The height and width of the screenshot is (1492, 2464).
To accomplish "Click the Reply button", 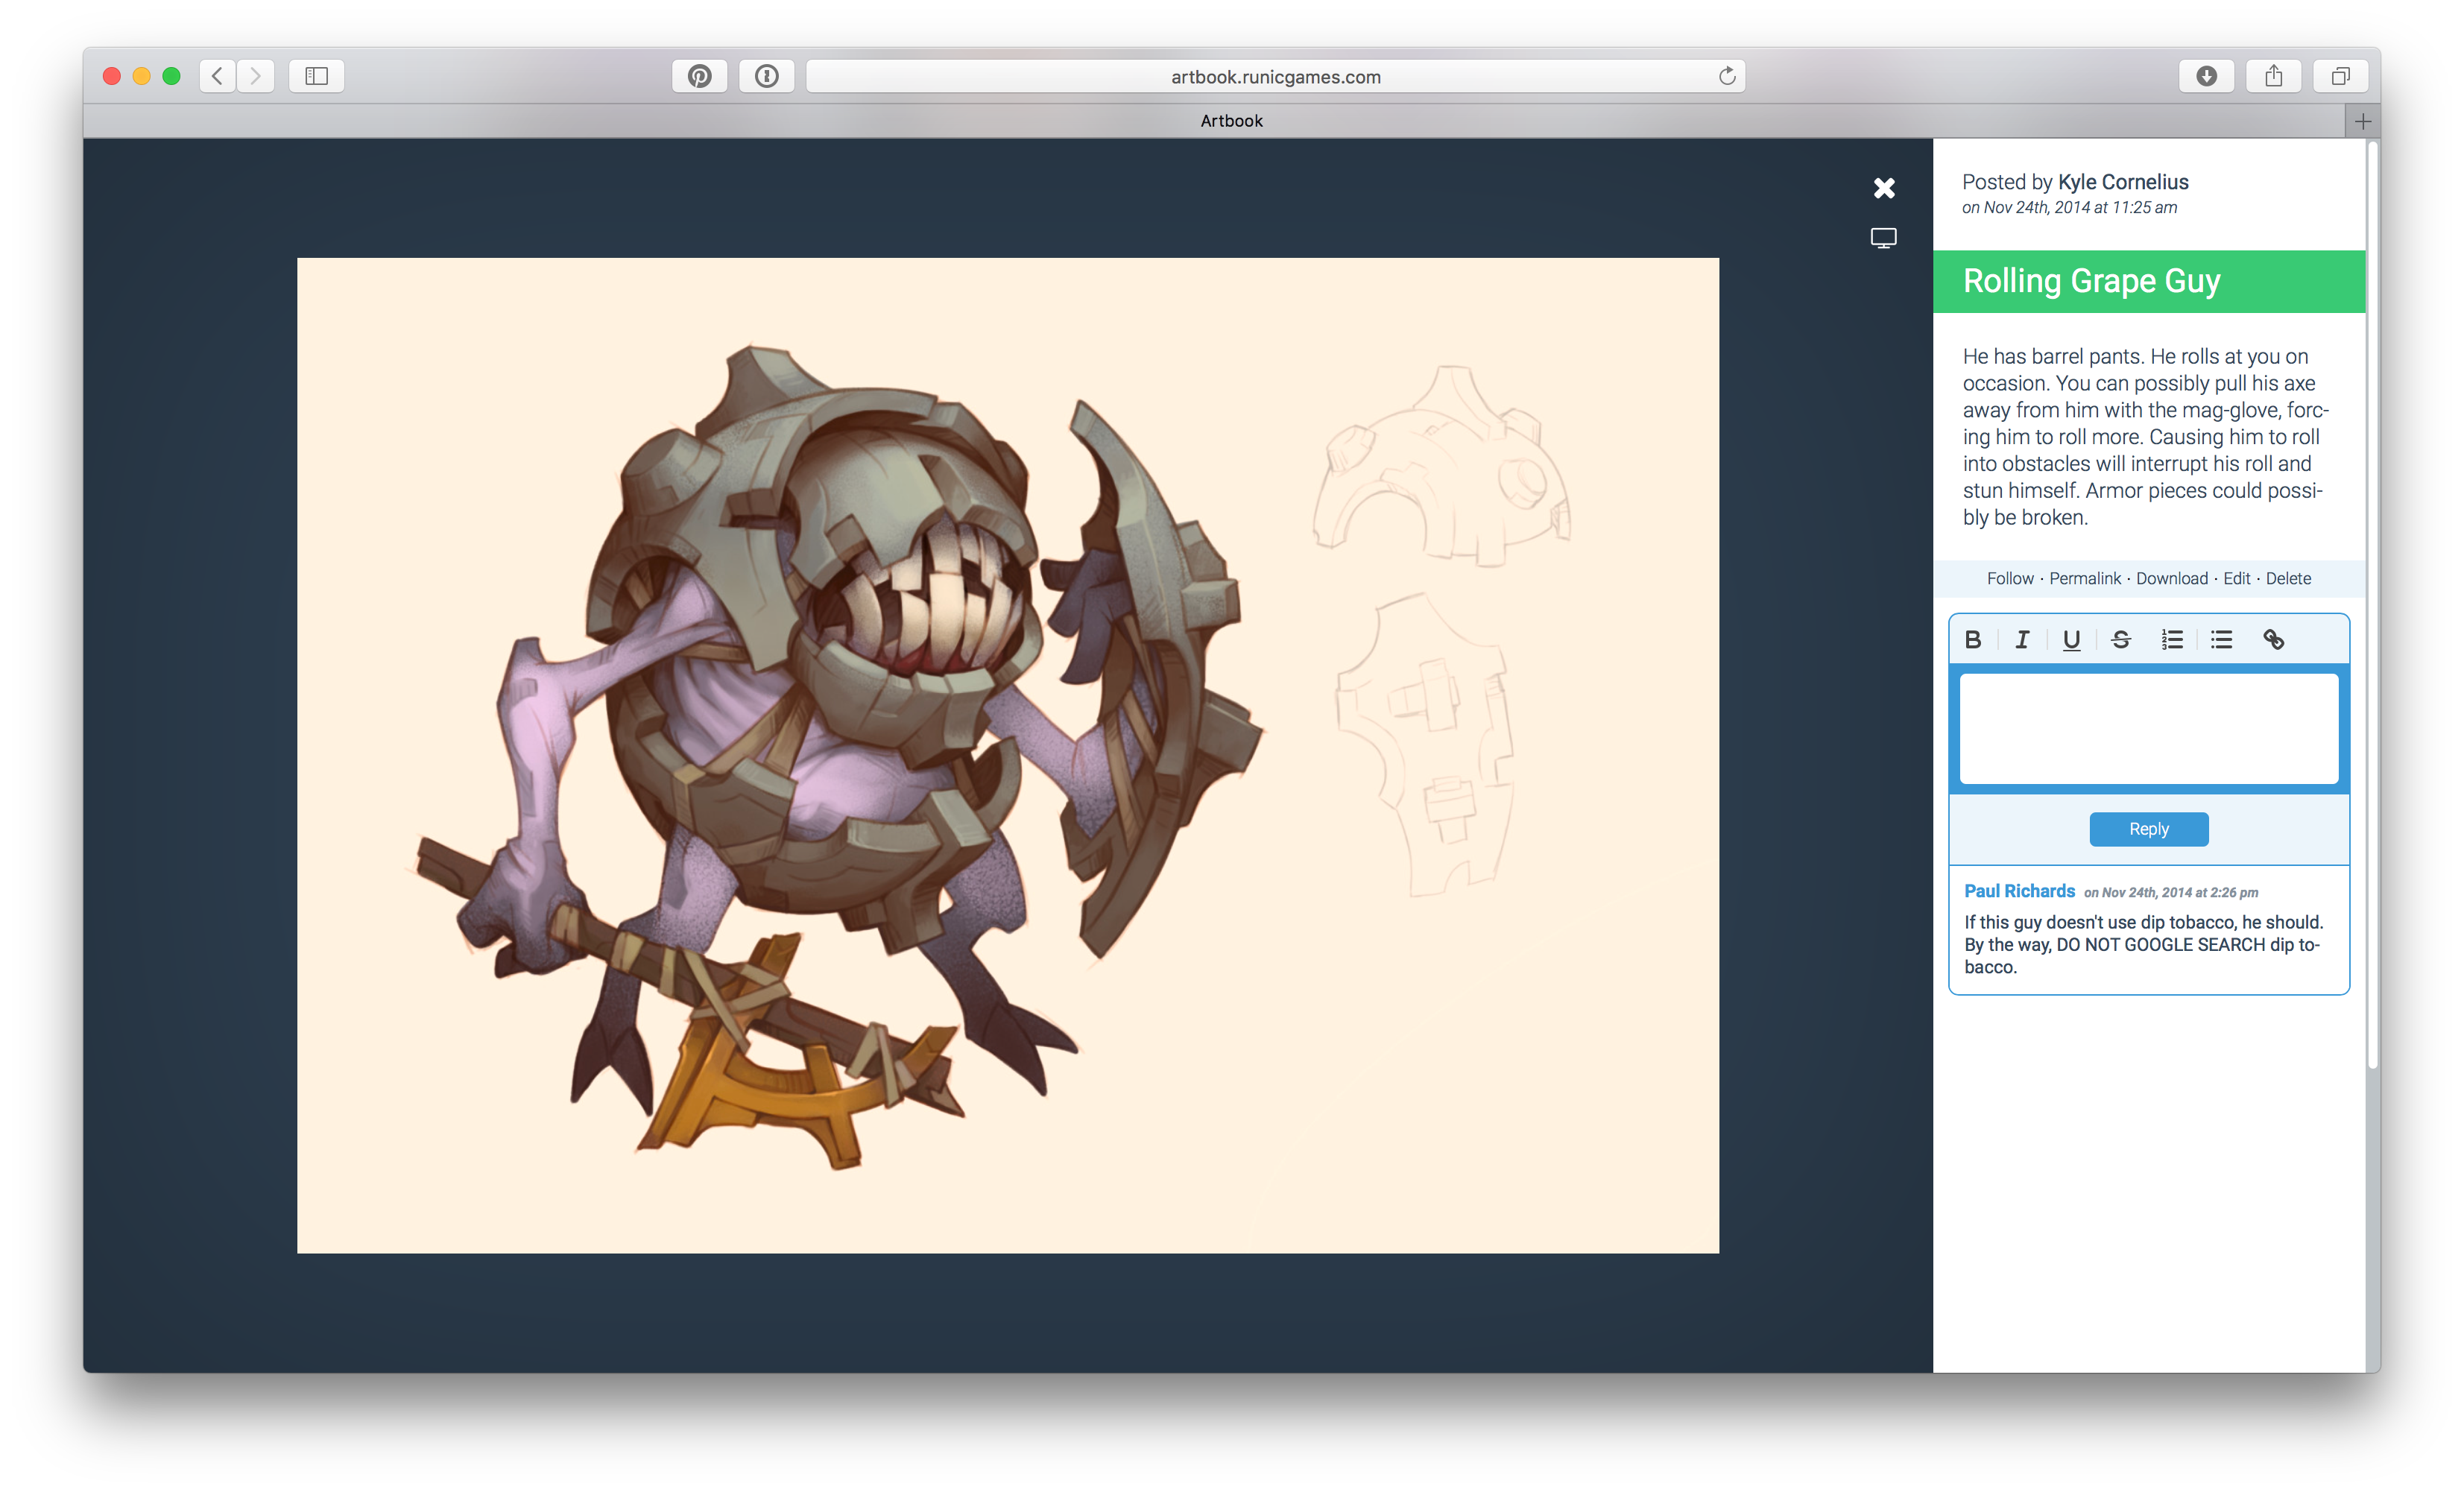I will click(x=2148, y=829).
